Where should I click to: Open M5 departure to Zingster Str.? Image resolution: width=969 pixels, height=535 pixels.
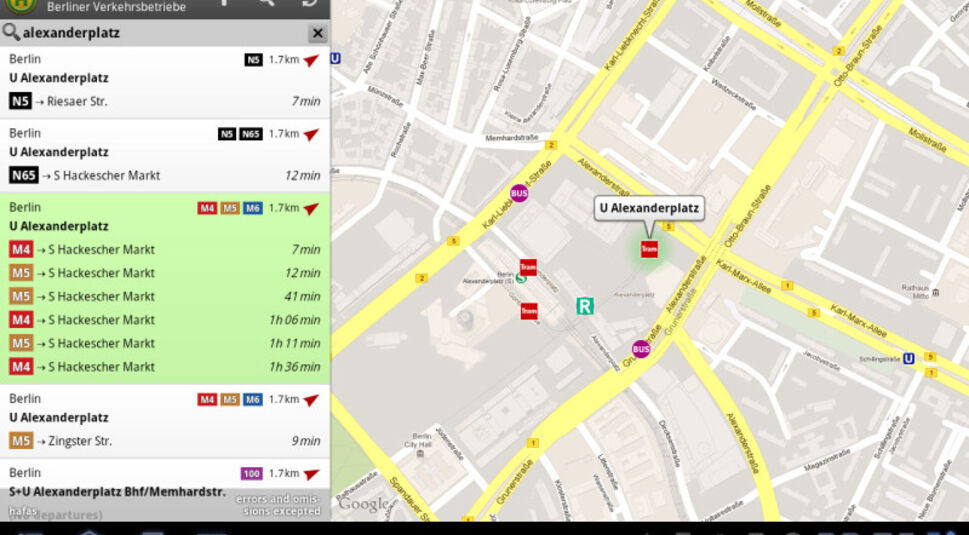pyautogui.click(x=165, y=441)
